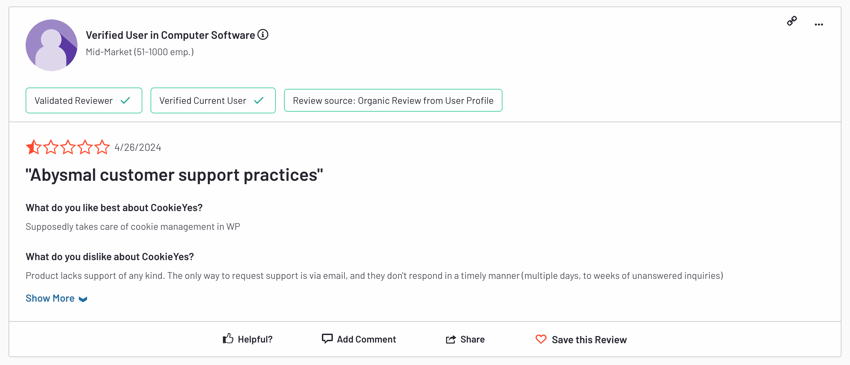Click the Save this Review text
Screen dimensions: 850x365
click(x=589, y=340)
